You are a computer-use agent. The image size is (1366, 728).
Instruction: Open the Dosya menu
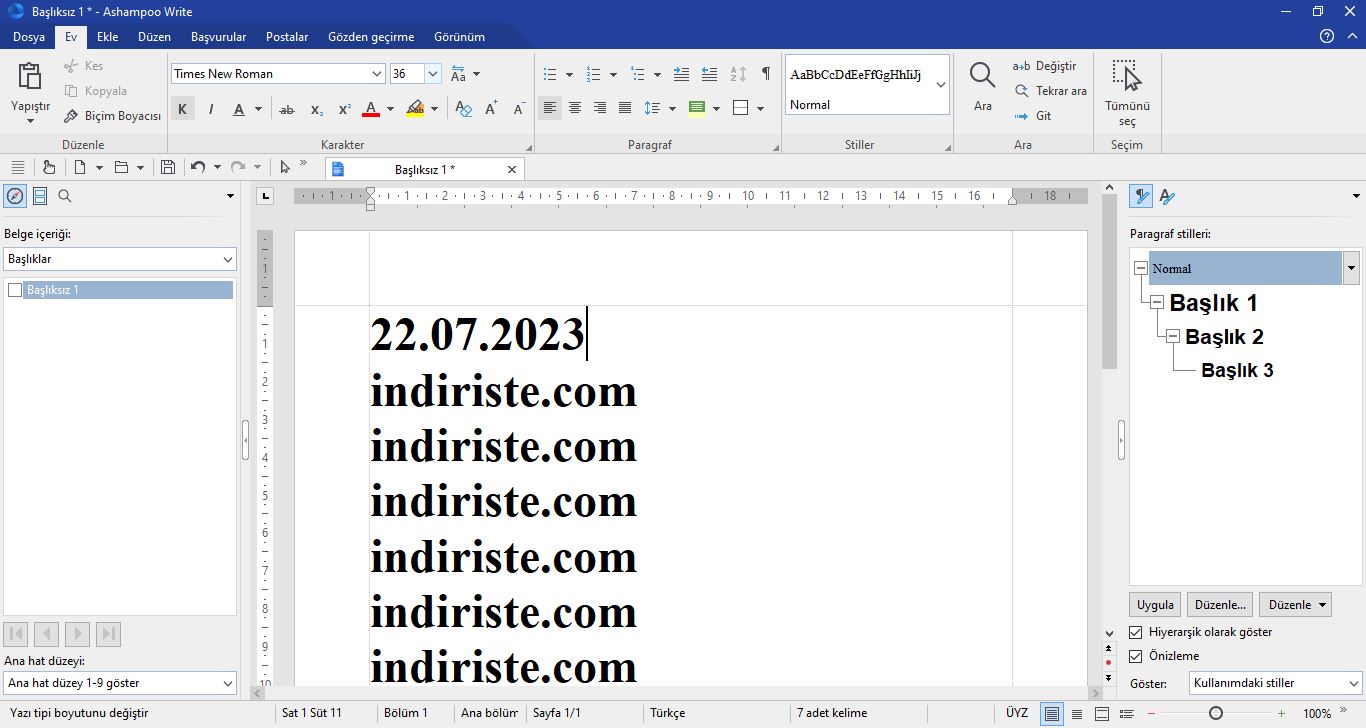29,37
